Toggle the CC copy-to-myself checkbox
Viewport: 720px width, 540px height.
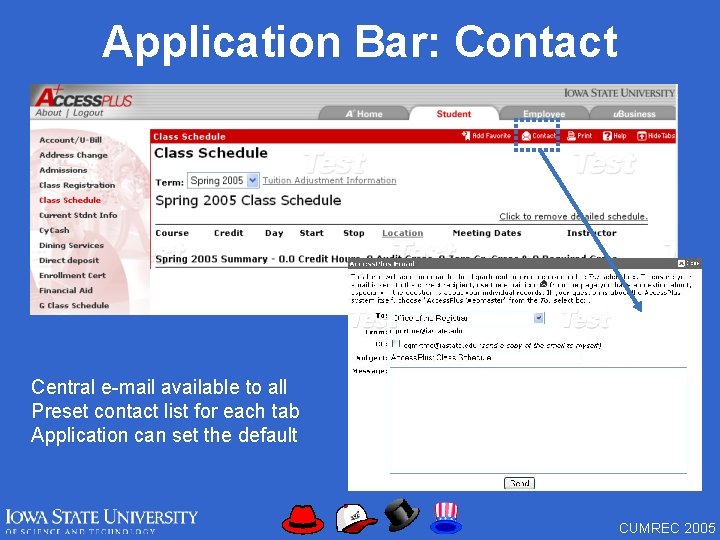click(396, 343)
